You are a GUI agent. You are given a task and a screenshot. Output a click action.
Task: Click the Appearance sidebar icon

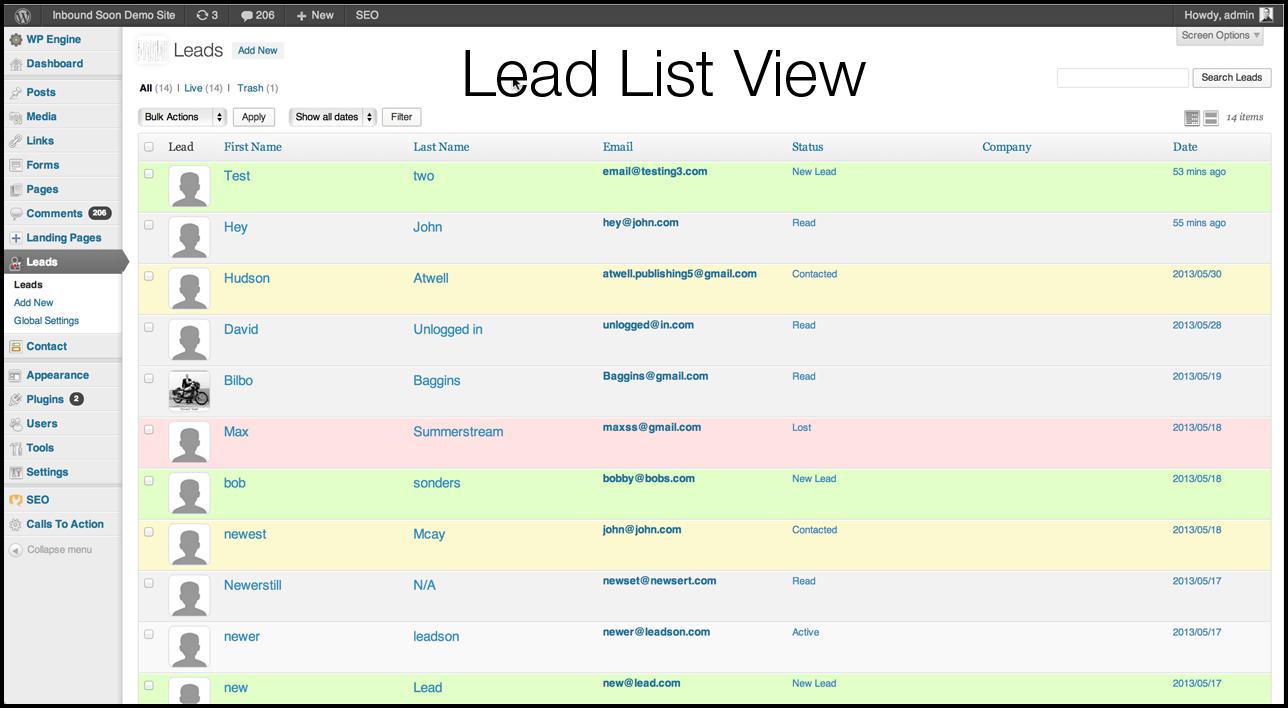tap(16, 376)
